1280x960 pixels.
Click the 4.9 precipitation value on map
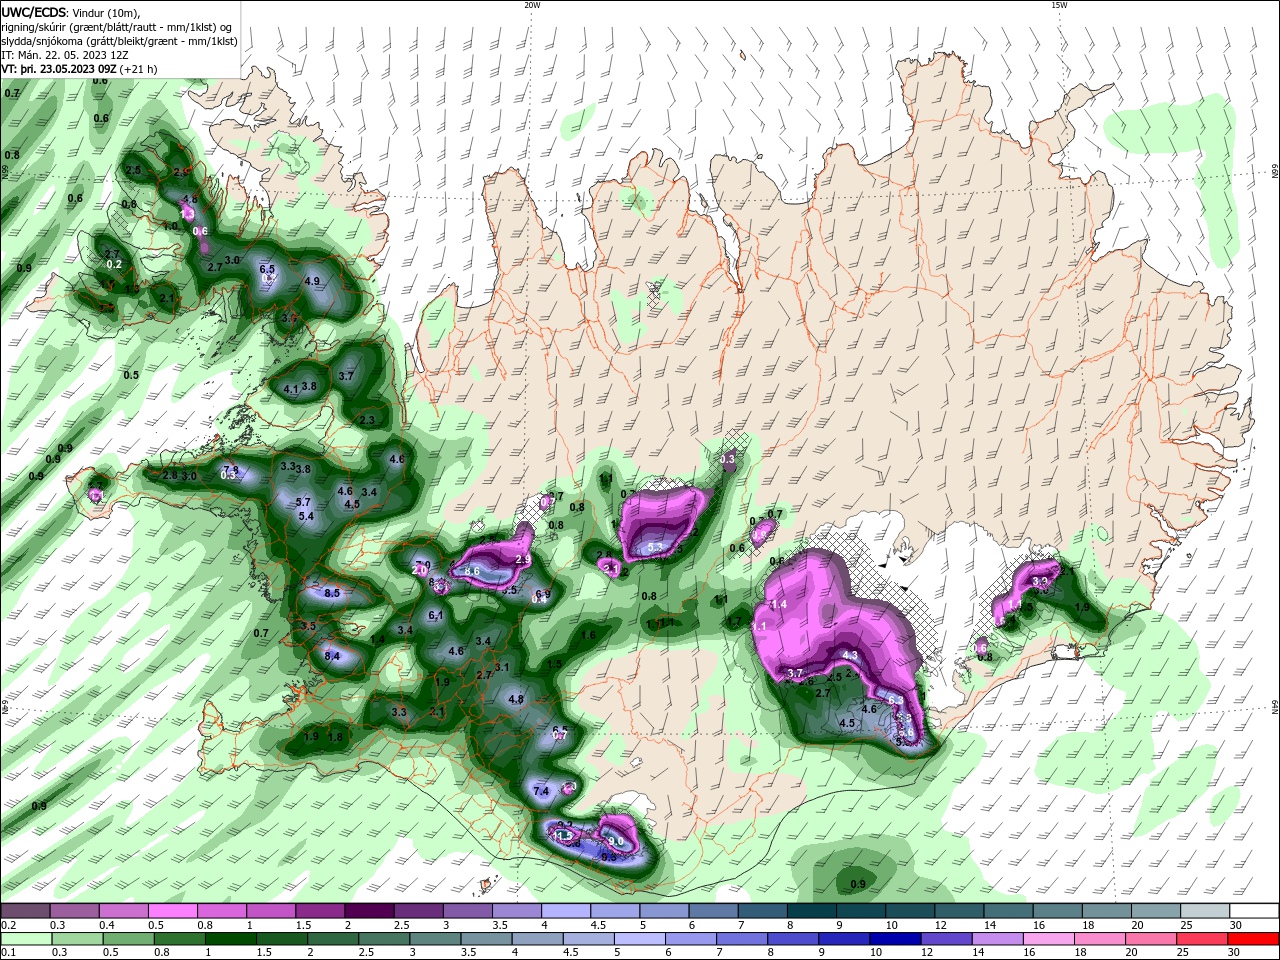pyautogui.click(x=312, y=281)
